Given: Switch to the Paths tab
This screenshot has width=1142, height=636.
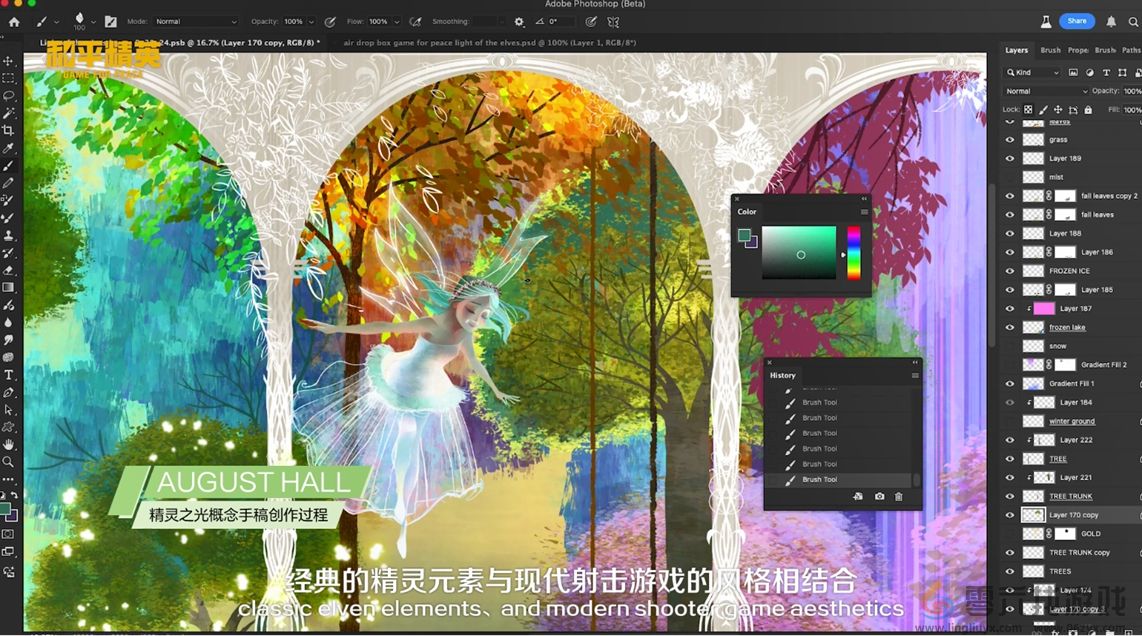Looking at the screenshot, I should coord(1132,50).
